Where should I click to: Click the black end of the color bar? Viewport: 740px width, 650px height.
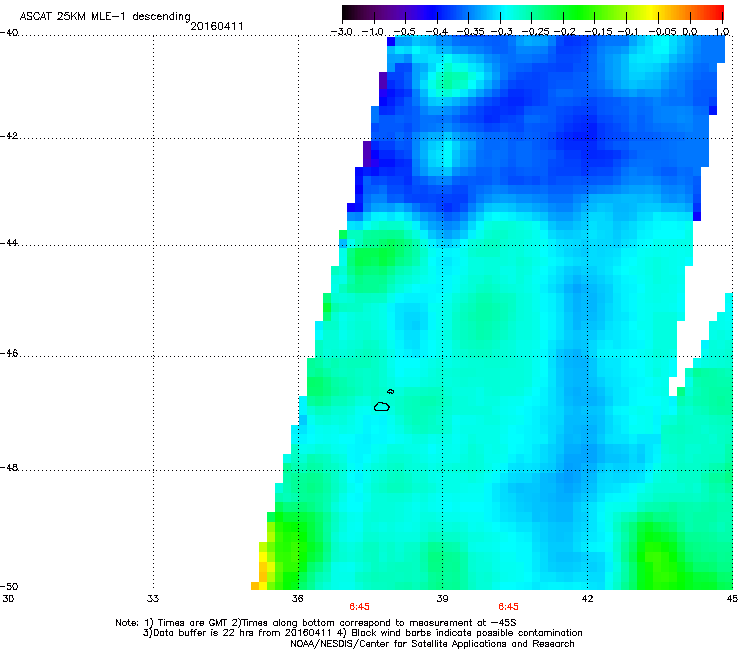coord(349,13)
